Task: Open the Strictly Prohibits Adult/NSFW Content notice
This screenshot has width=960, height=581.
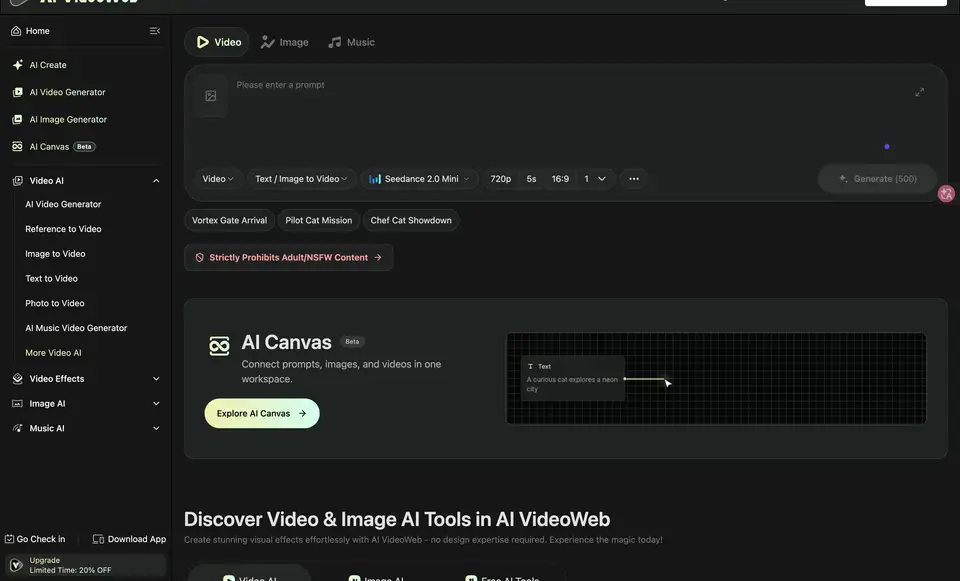Action: click(288, 257)
